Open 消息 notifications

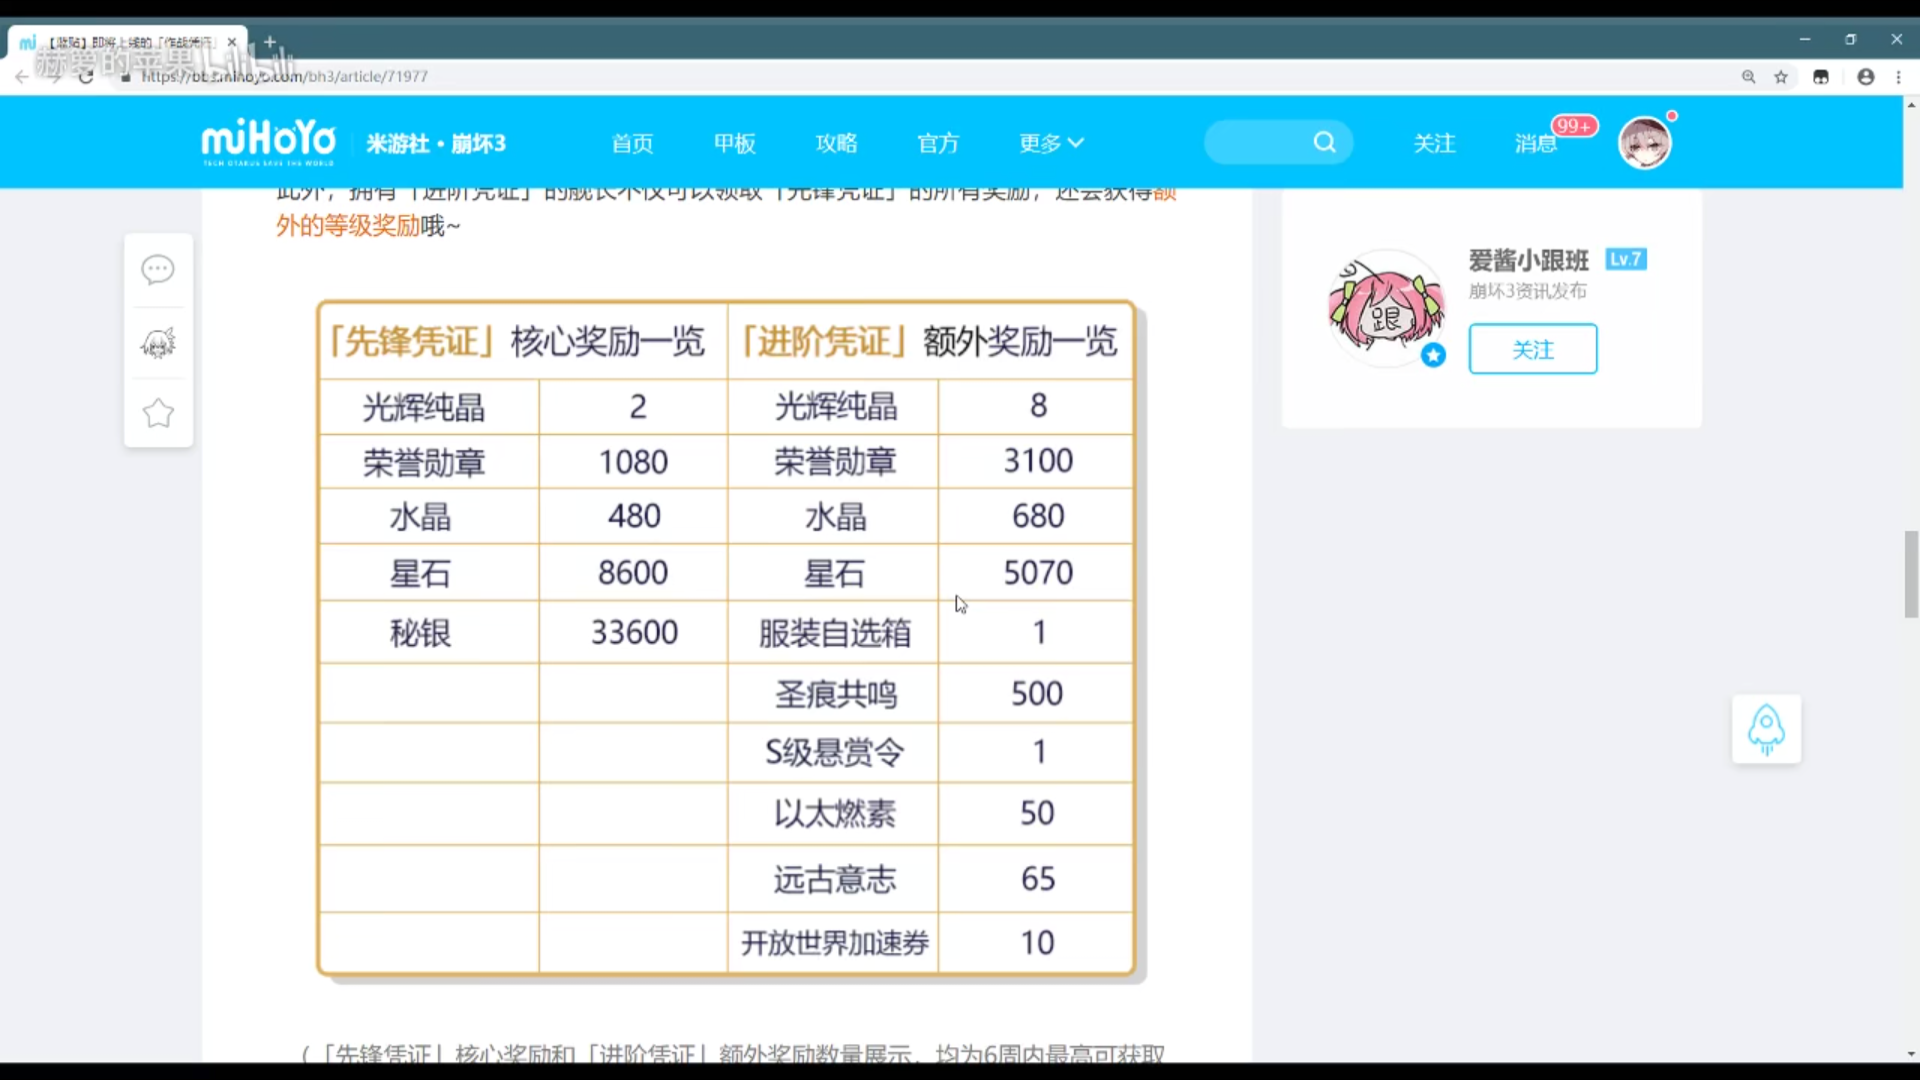[1535, 143]
